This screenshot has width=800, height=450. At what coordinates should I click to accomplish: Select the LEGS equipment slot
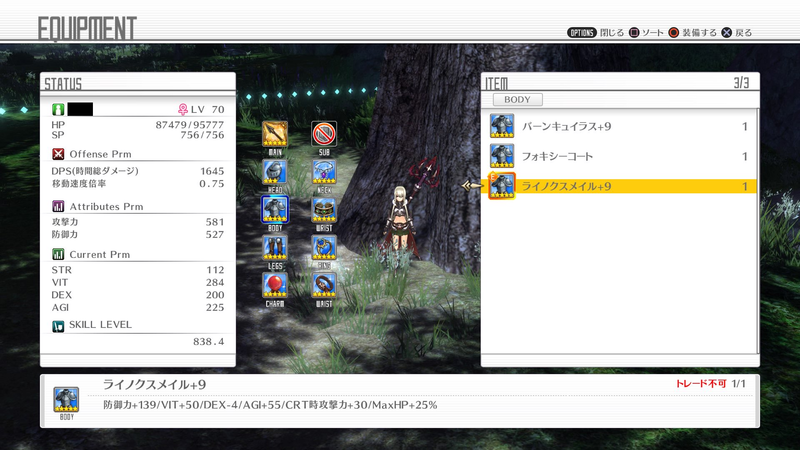point(274,247)
